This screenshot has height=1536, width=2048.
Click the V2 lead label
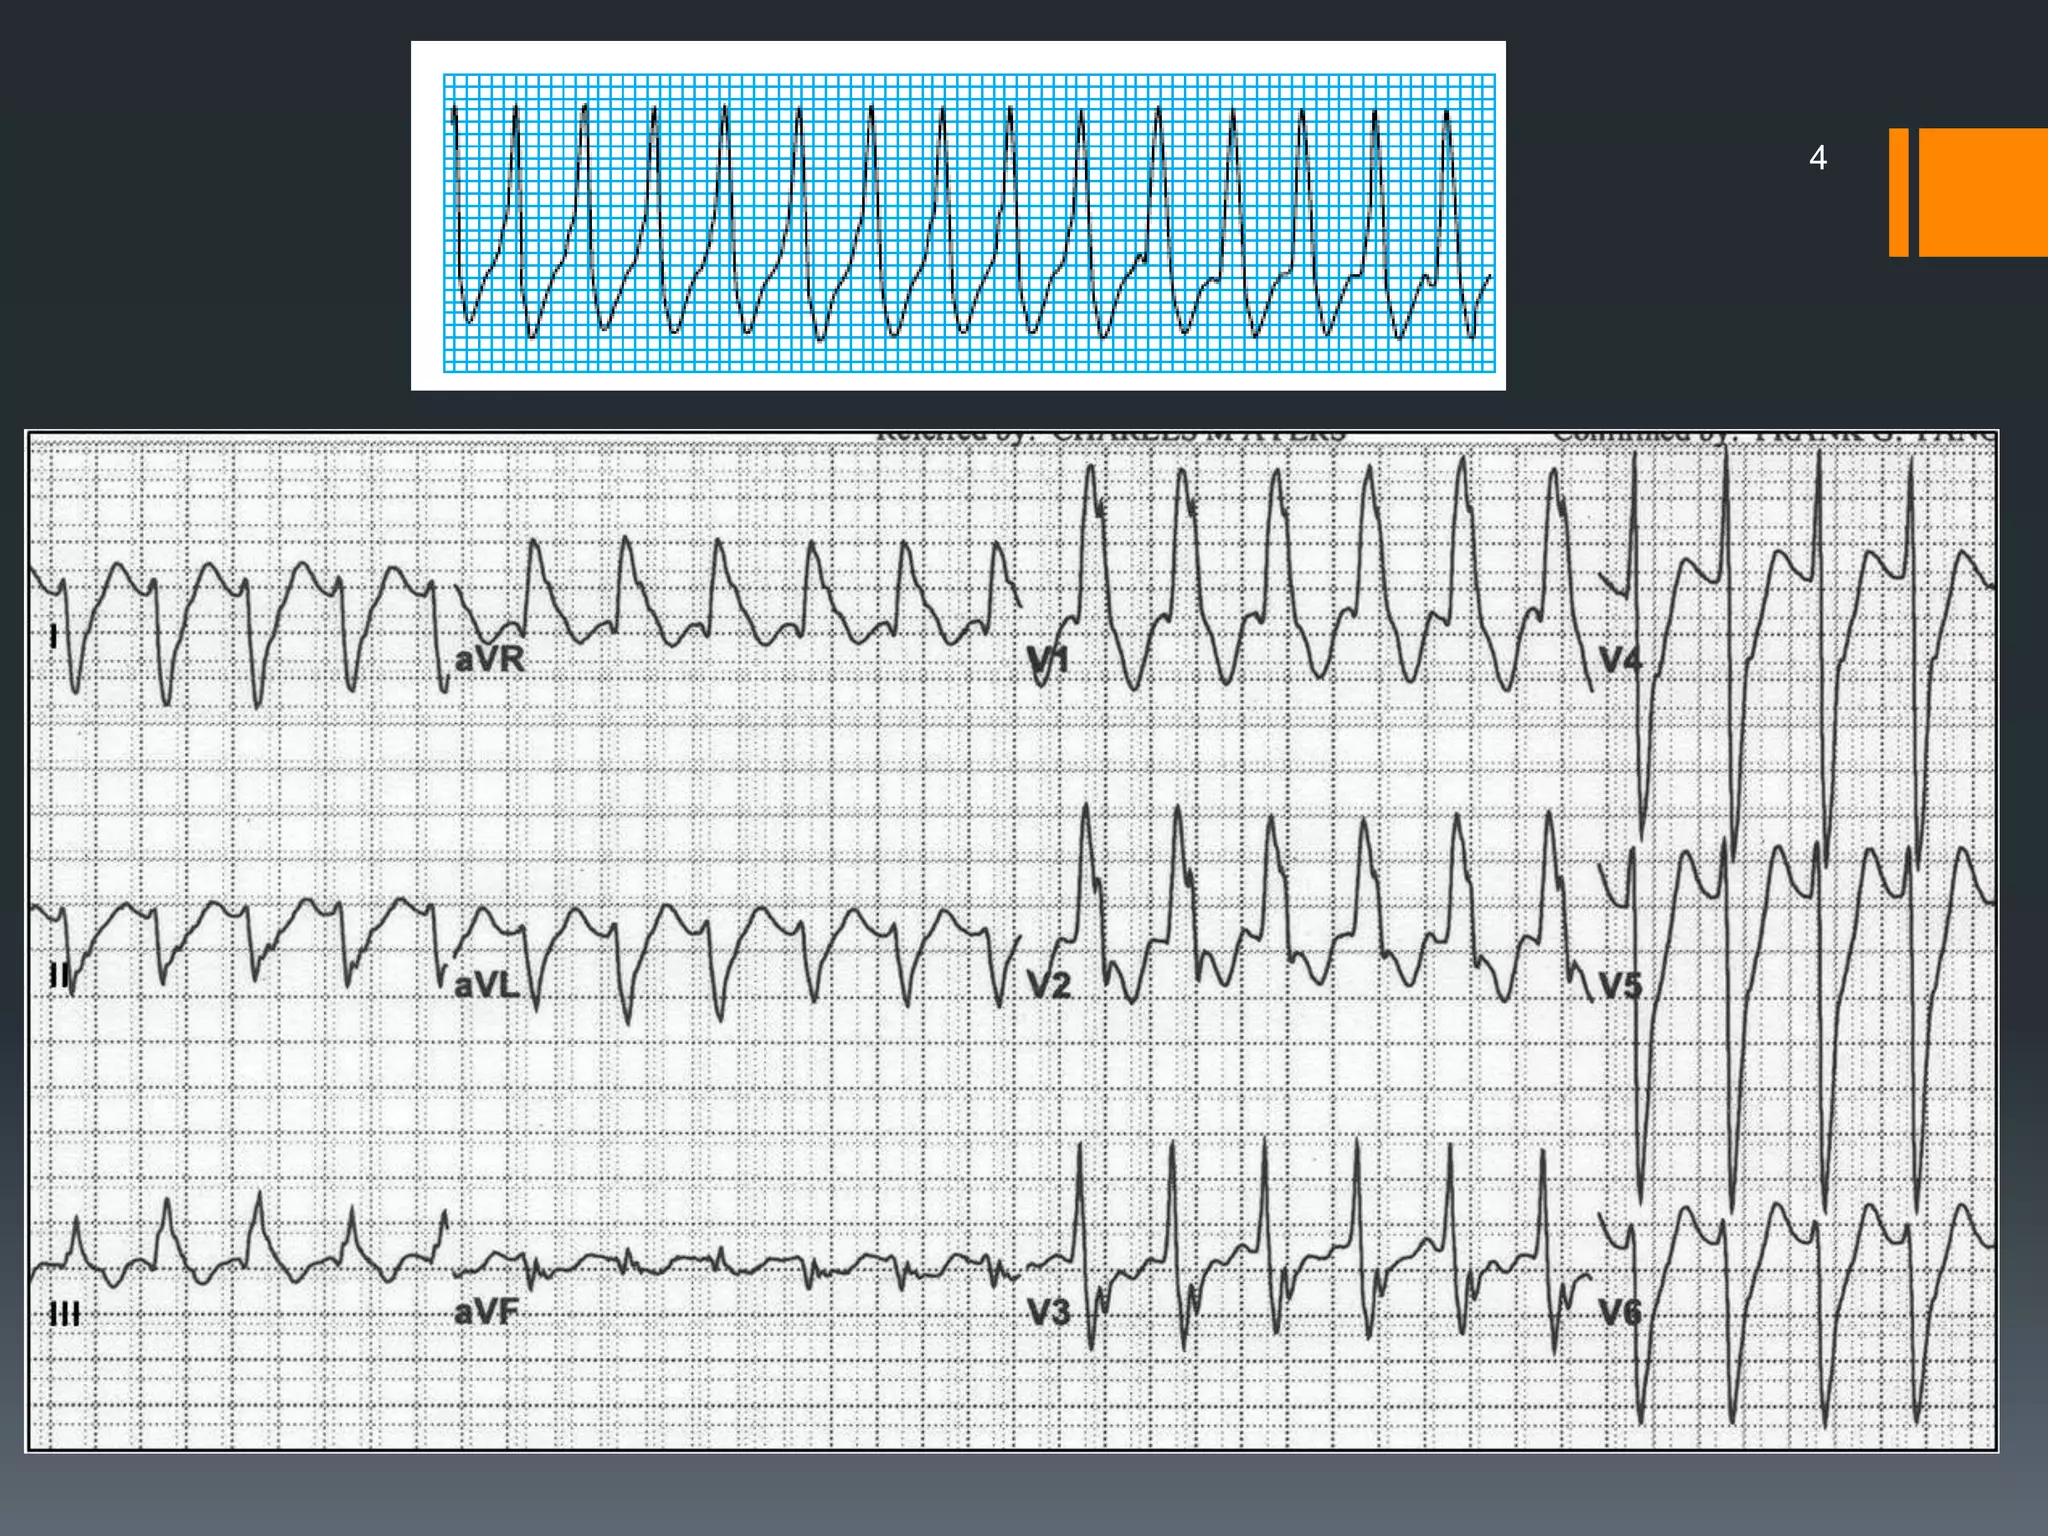1049,986
